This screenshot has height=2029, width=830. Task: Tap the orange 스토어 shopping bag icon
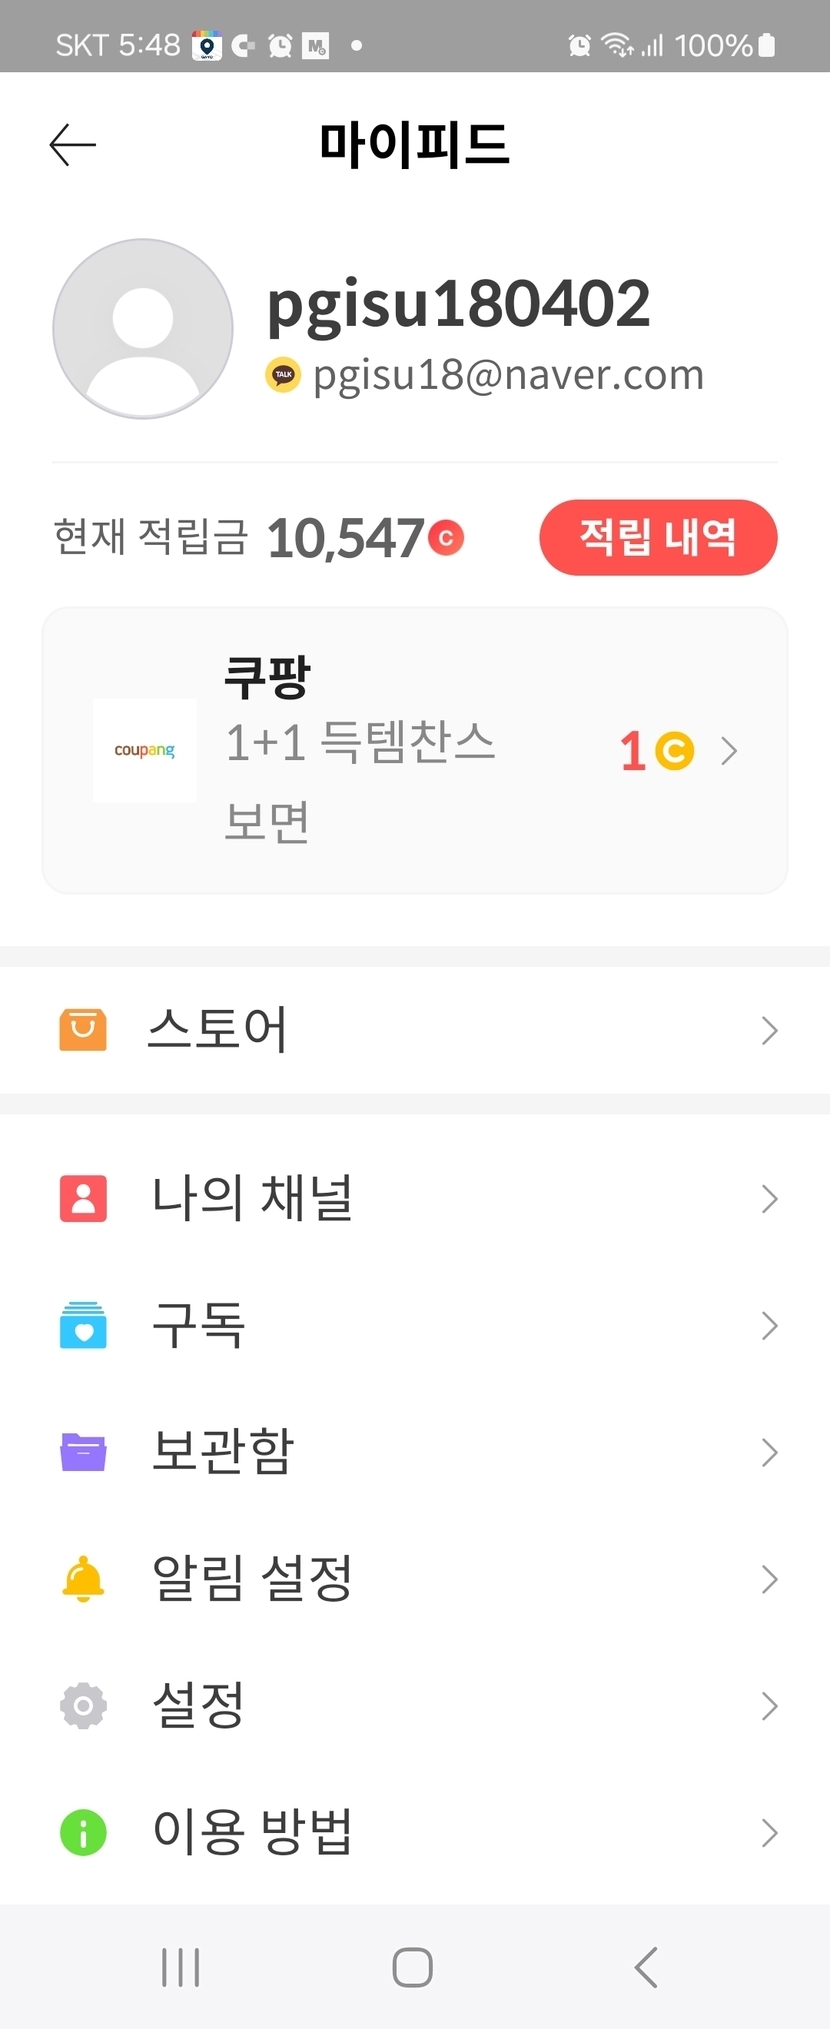tap(83, 1030)
